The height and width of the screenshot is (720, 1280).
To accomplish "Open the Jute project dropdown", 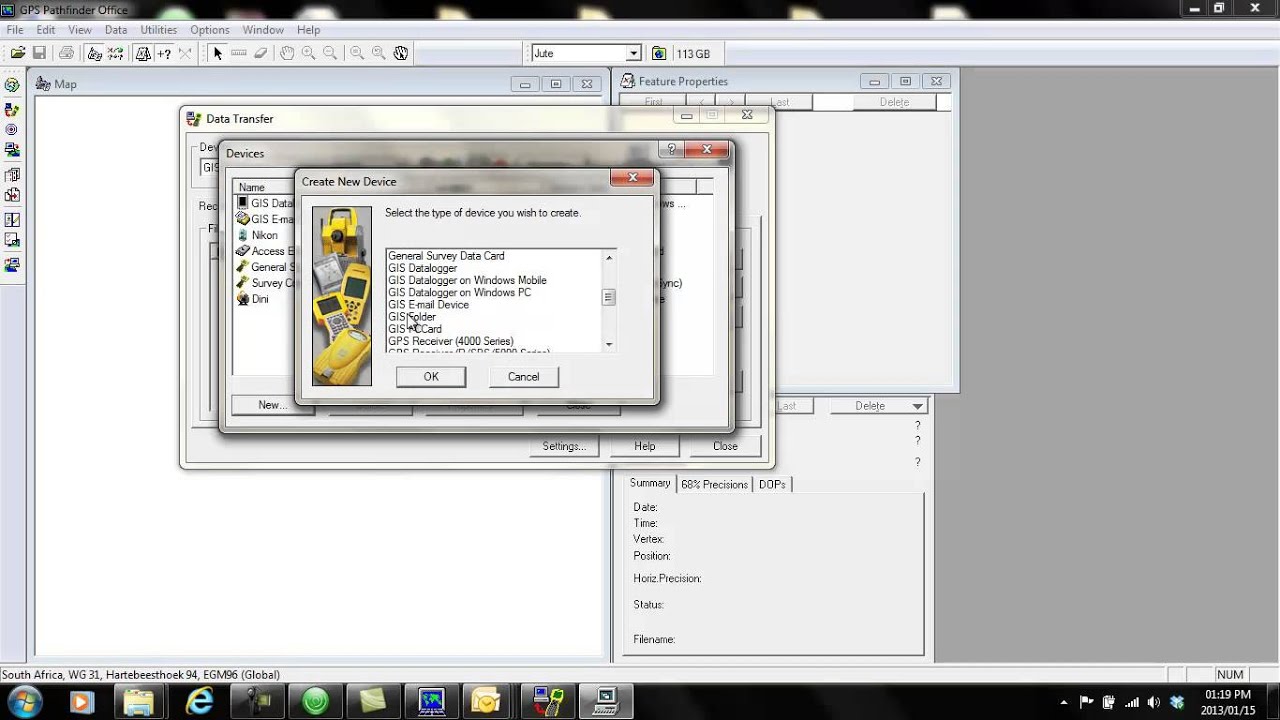I will pos(633,53).
